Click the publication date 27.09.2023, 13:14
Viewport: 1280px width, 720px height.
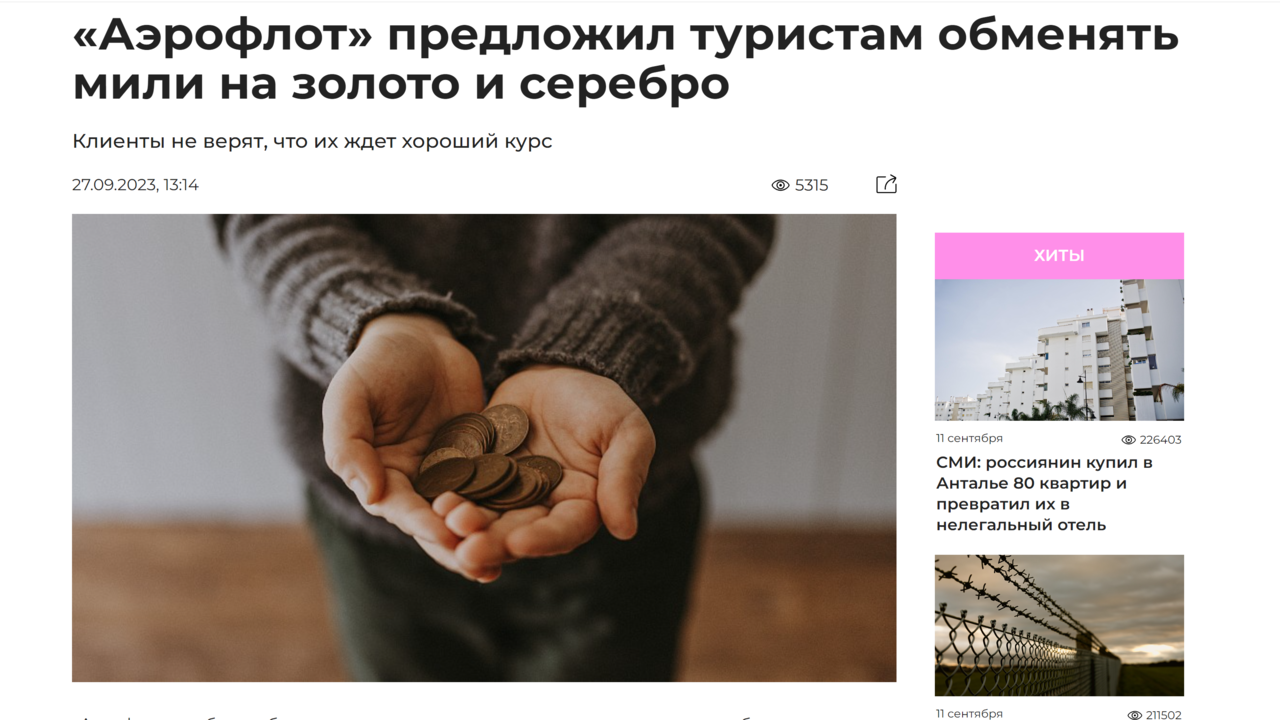(x=135, y=185)
